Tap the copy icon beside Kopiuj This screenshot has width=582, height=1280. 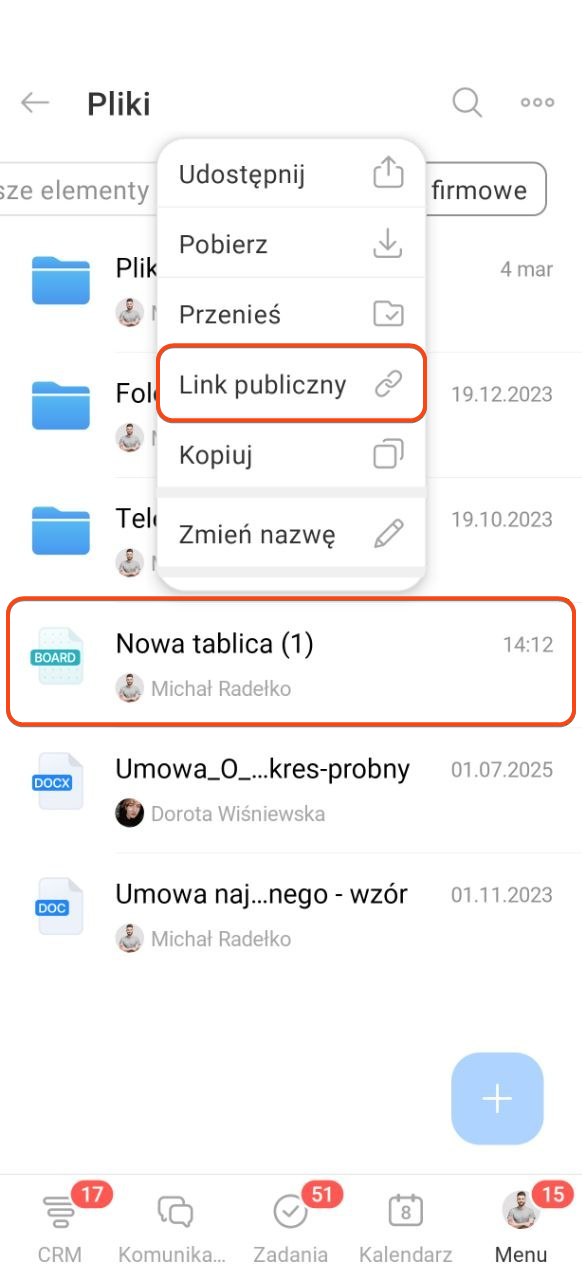pyautogui.click(x=388, y=455)
